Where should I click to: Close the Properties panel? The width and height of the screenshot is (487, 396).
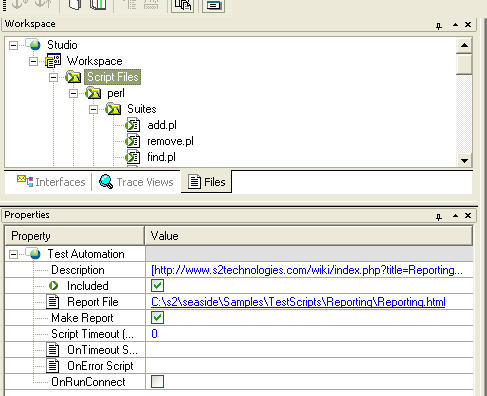[x=468, y=216]
